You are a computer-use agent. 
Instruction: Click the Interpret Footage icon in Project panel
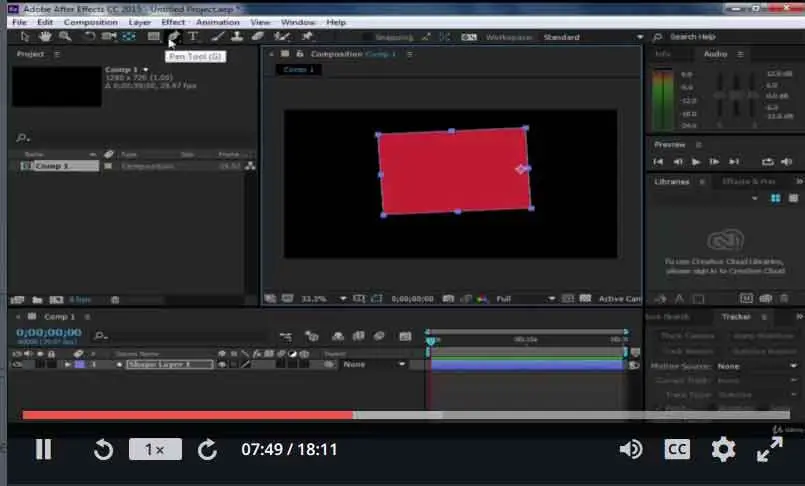pos(17,300)
